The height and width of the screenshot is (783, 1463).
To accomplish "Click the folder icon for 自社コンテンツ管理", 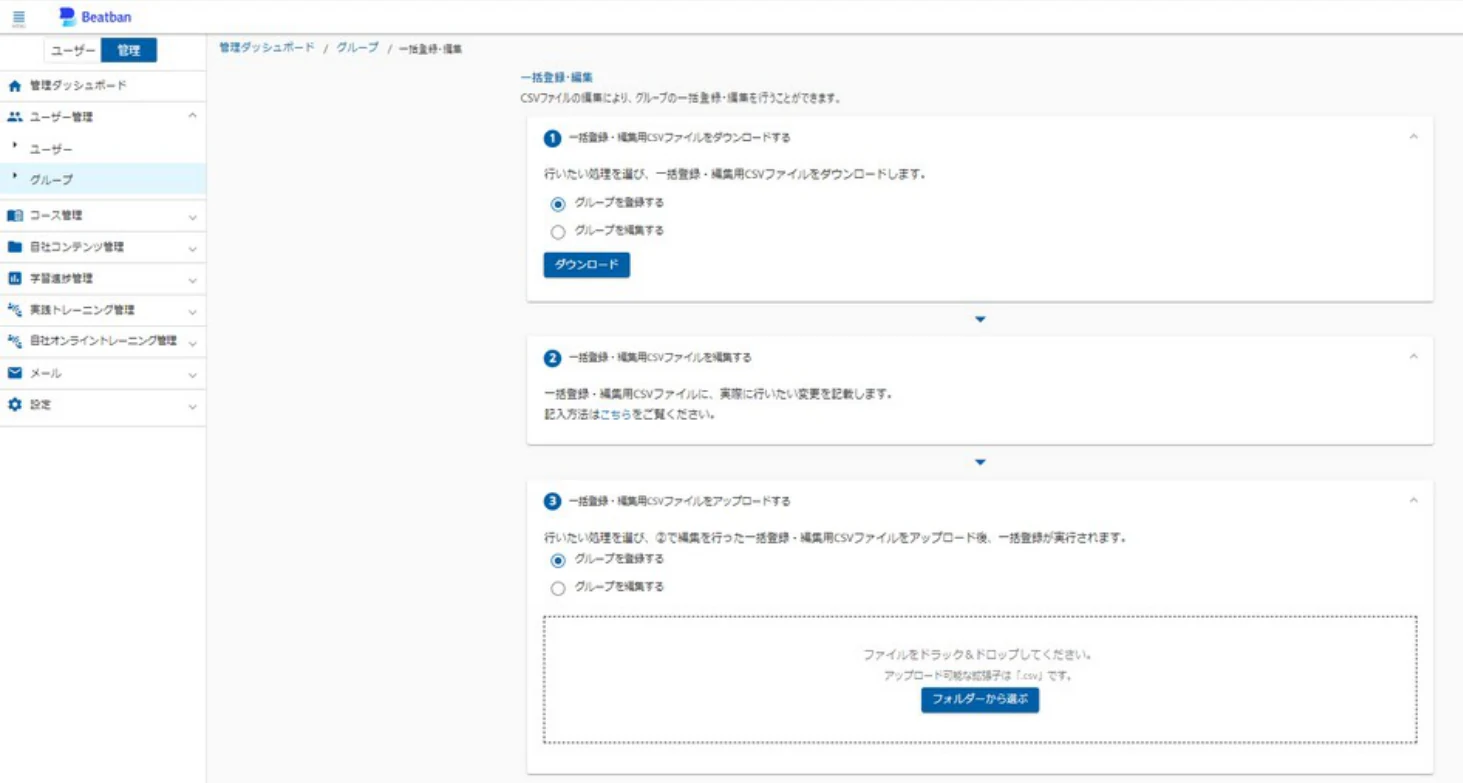I will click(x=15, y=247).
